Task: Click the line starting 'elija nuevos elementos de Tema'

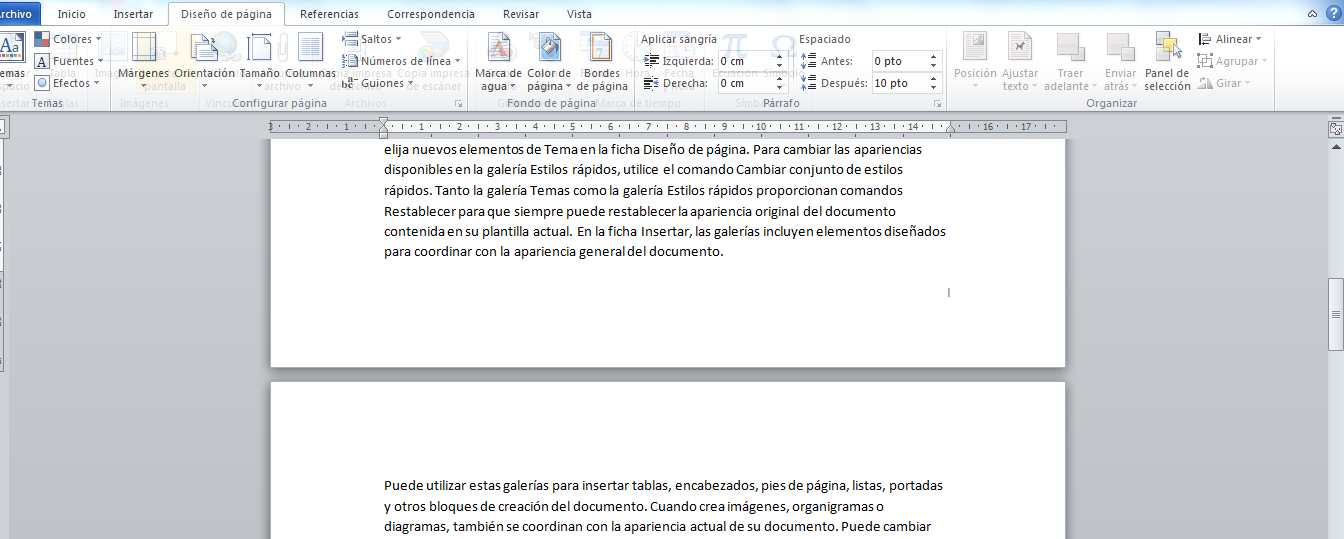Action: coord(653,150)
